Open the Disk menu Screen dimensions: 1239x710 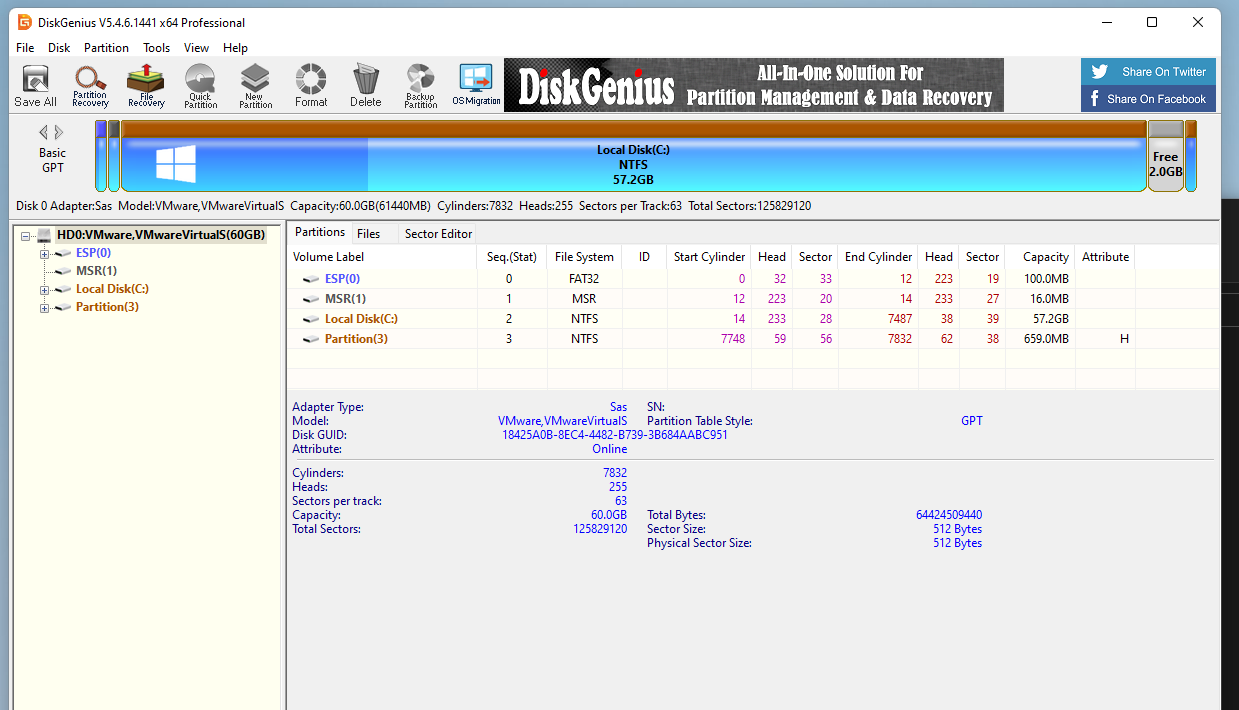pyautogui.click(x=59, y=48)
